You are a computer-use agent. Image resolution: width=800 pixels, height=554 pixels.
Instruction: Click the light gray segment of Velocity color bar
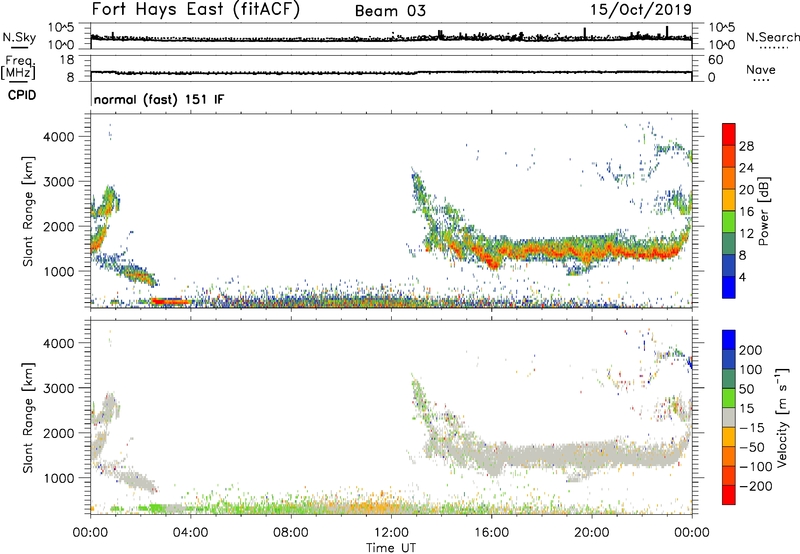(x=729, y=417)
